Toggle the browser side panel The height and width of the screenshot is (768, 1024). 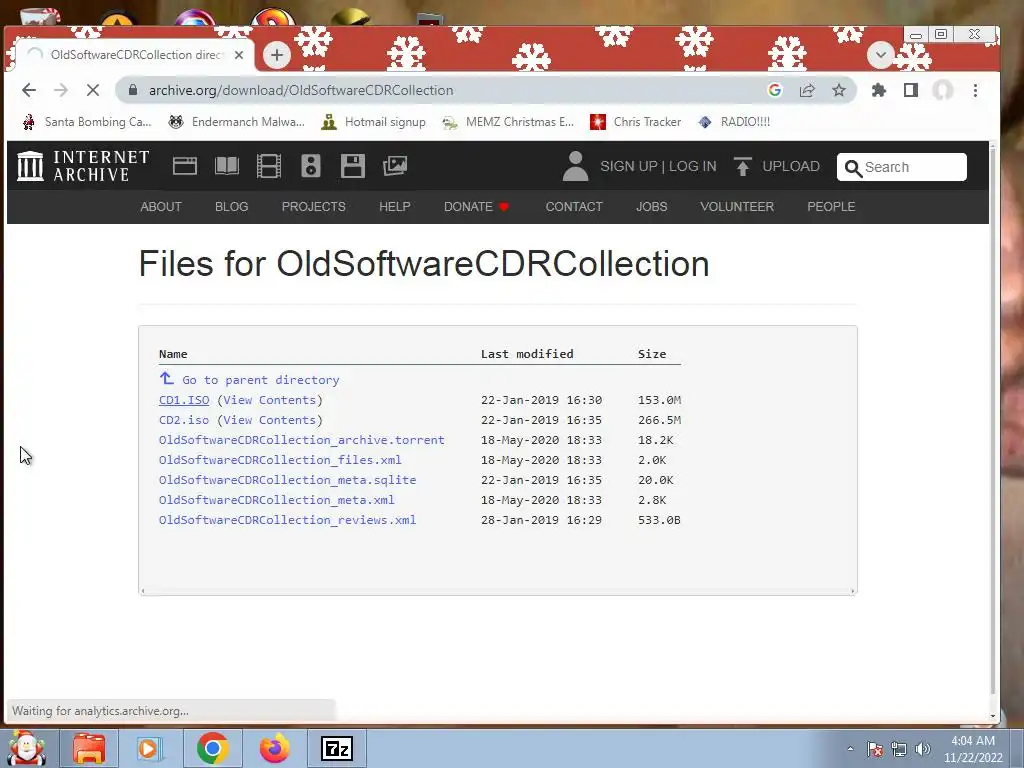[911, 90]
